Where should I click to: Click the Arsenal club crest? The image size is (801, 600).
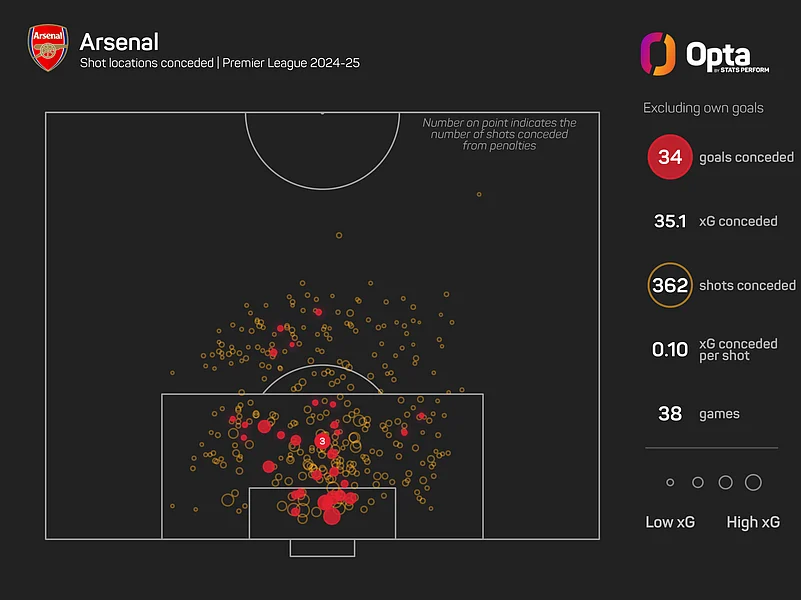[48, 47]
